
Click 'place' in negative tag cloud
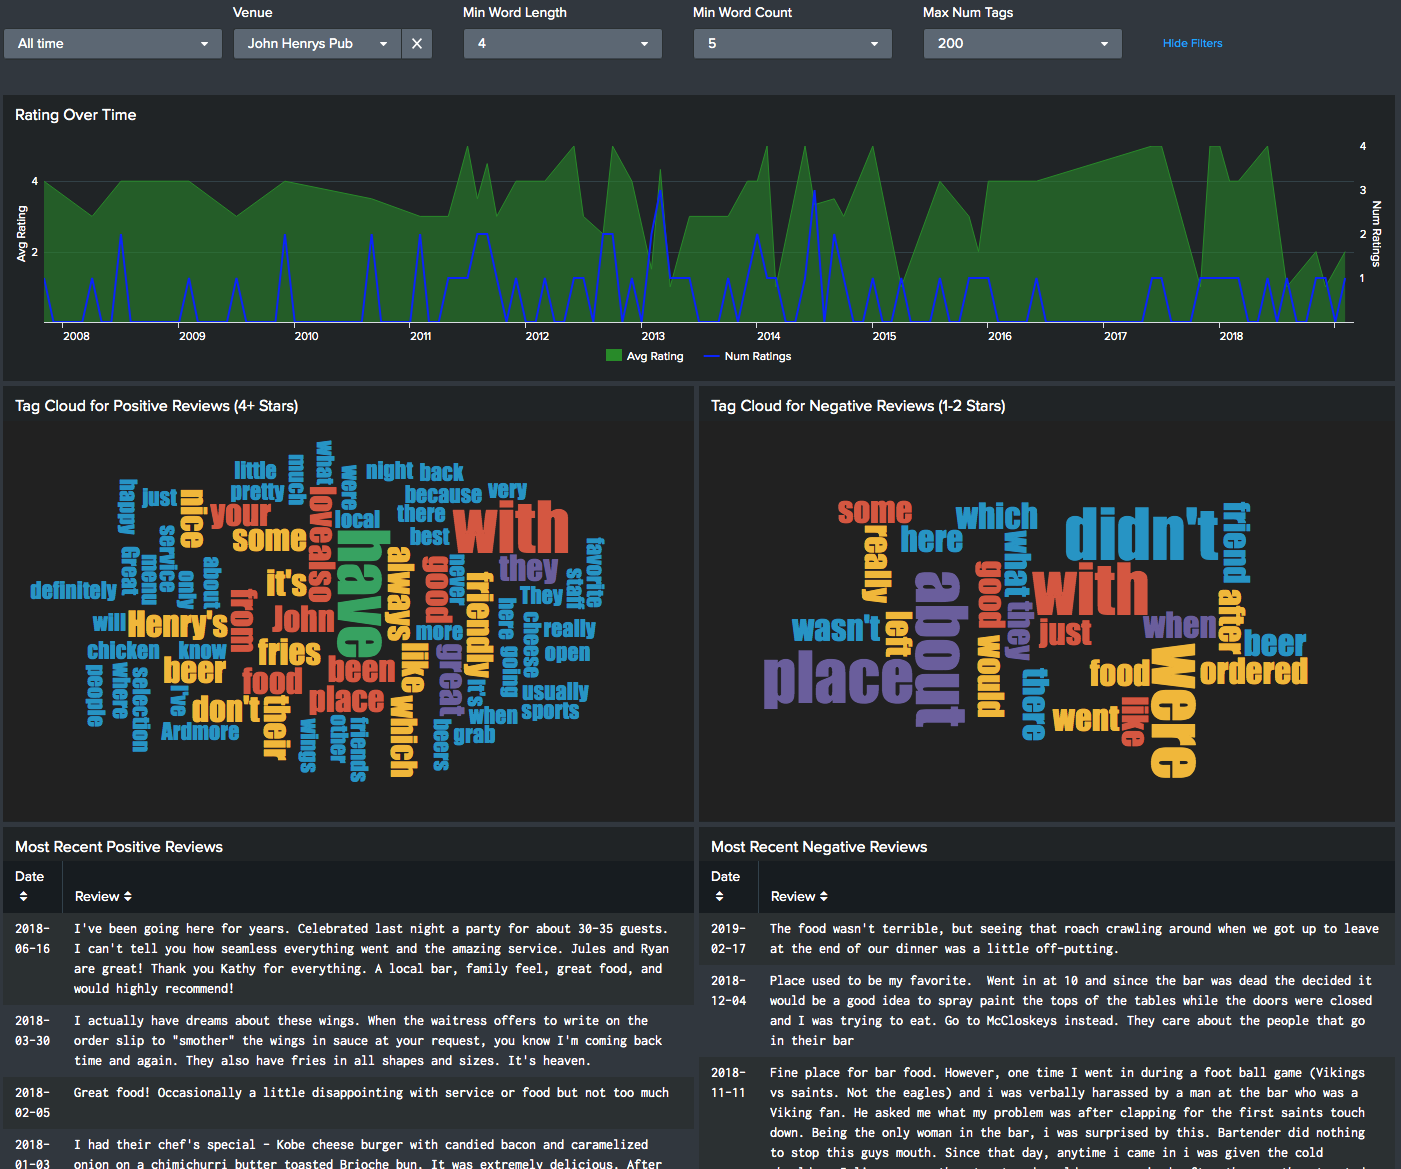(837, 679)
